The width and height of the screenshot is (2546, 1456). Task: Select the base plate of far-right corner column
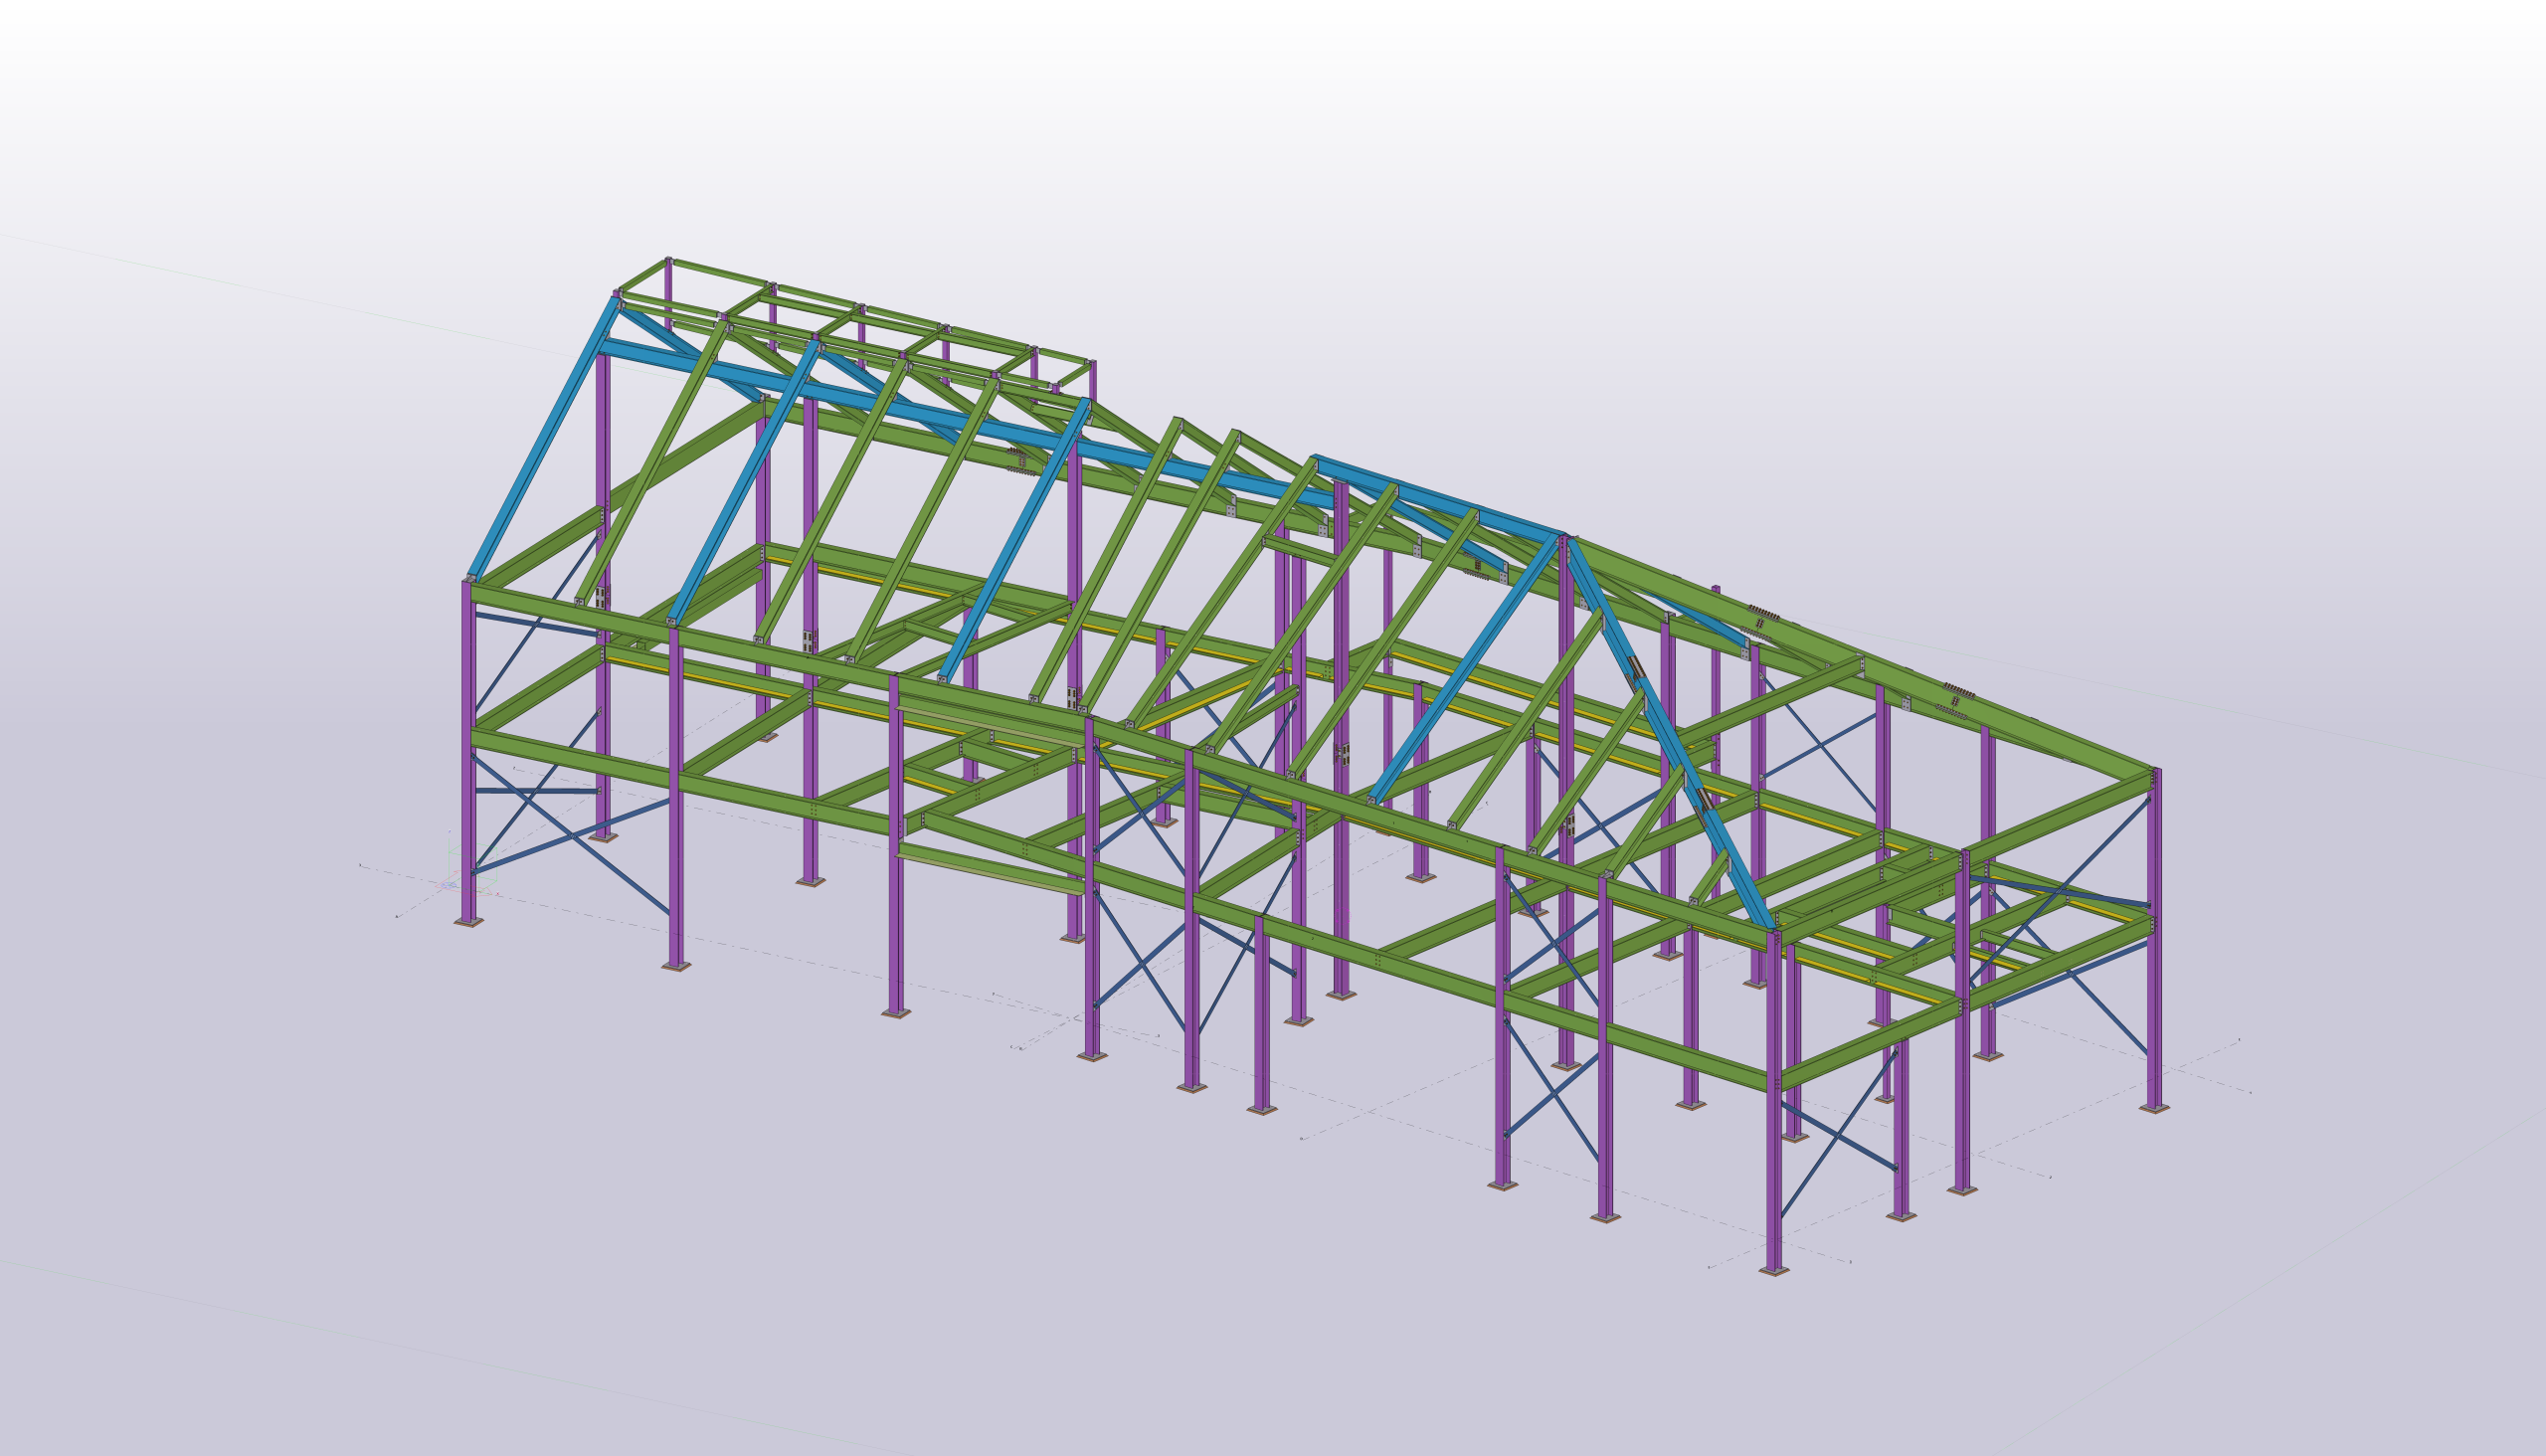coord(2154,1109)
